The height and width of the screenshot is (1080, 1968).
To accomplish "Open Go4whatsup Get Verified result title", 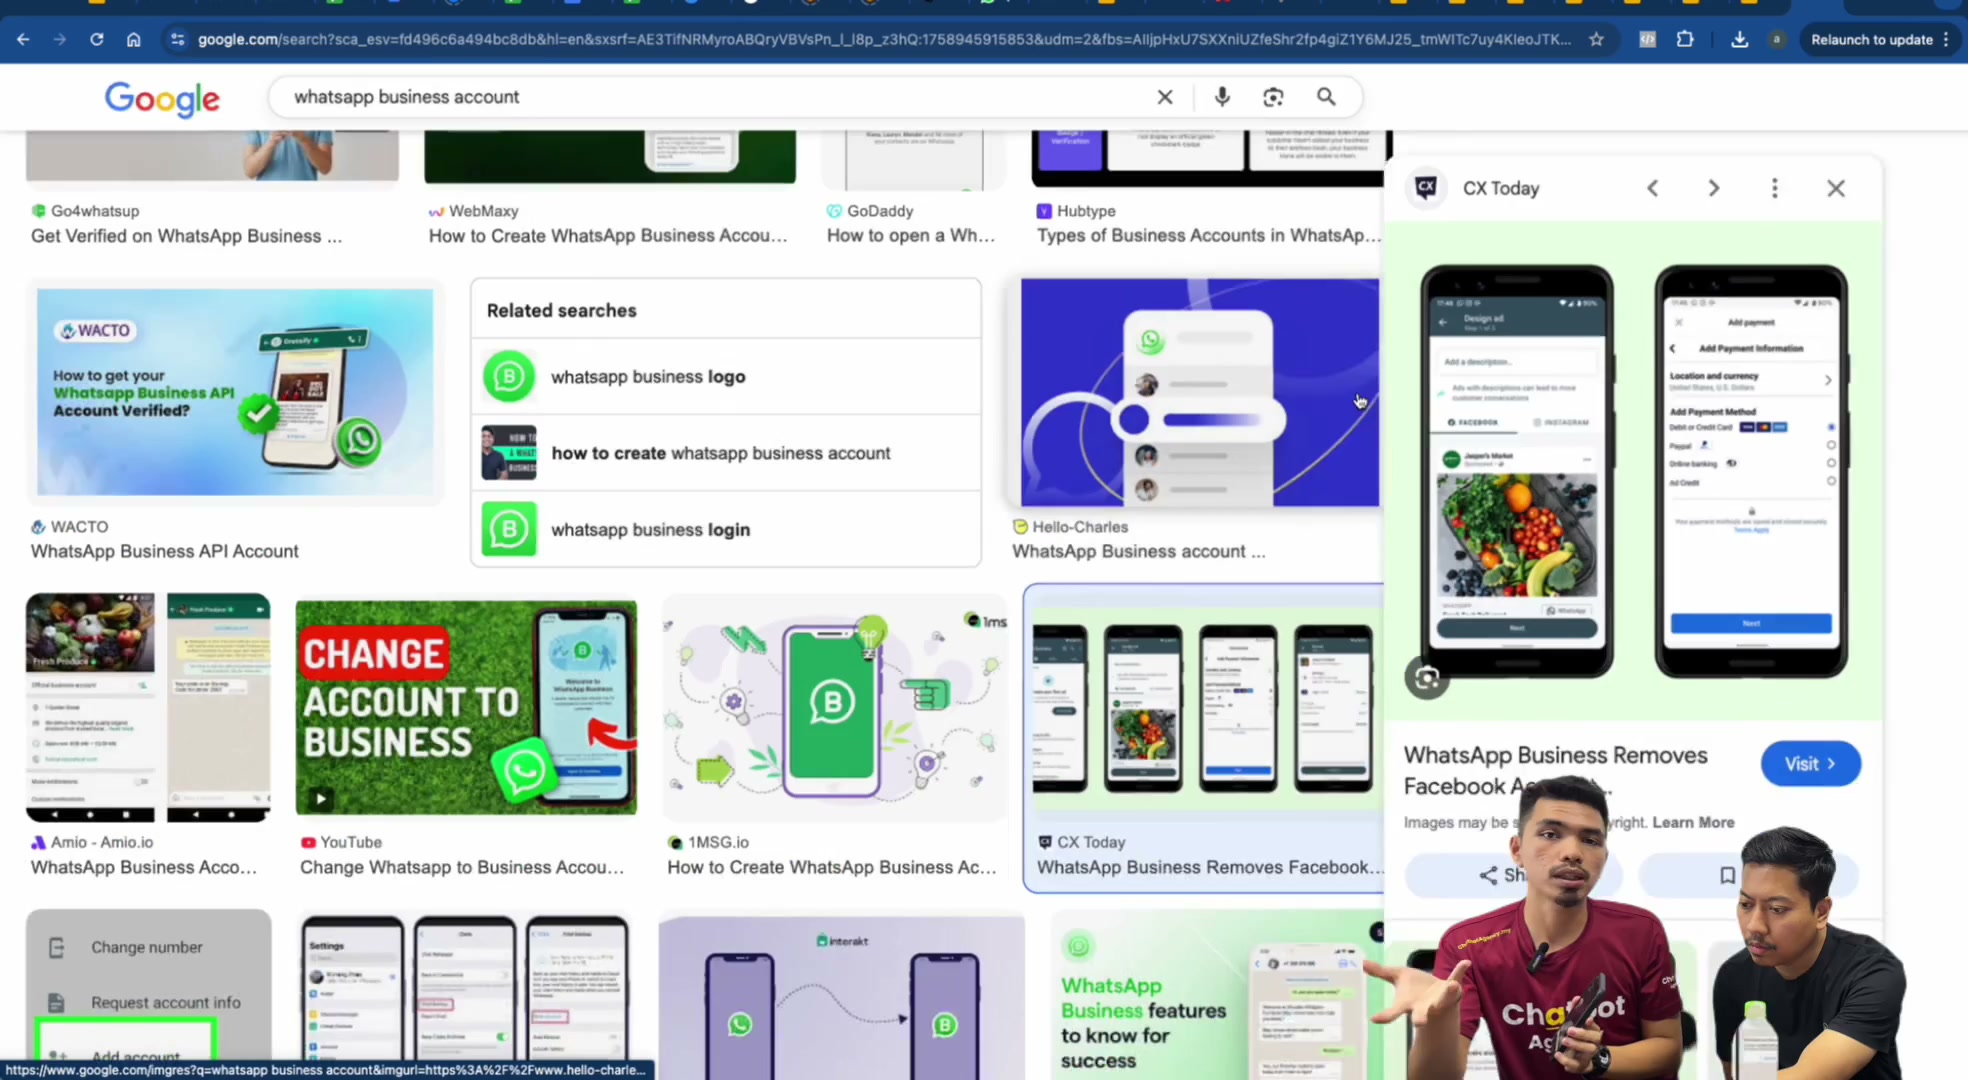I will (186, 236).
